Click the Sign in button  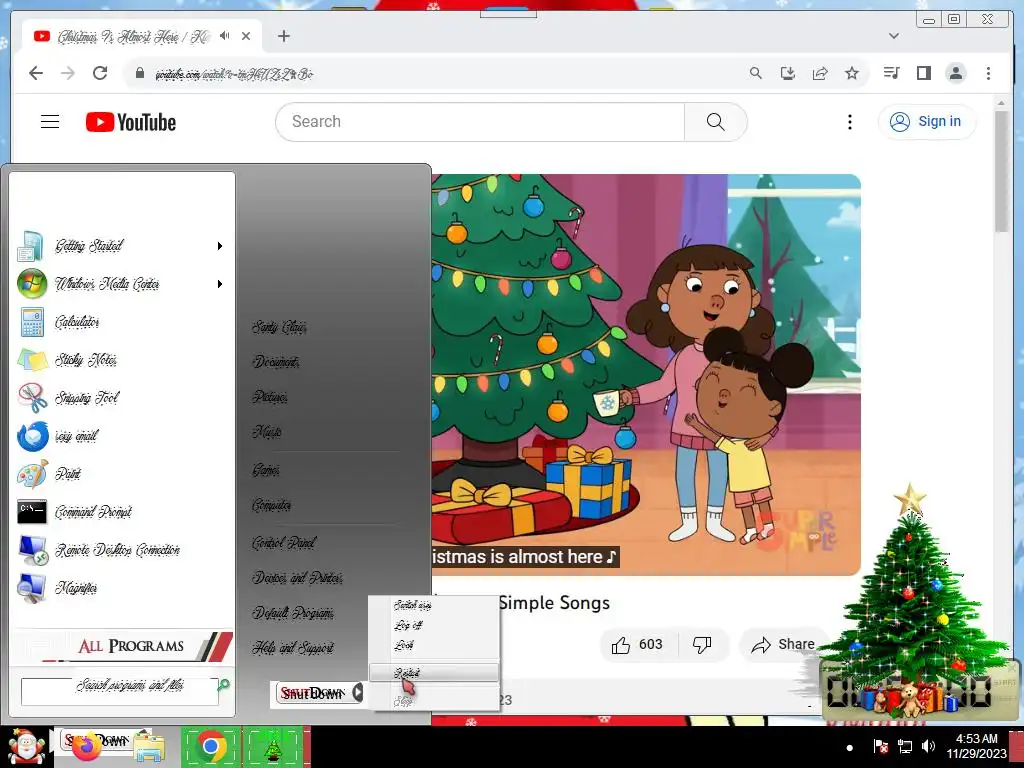927,121
